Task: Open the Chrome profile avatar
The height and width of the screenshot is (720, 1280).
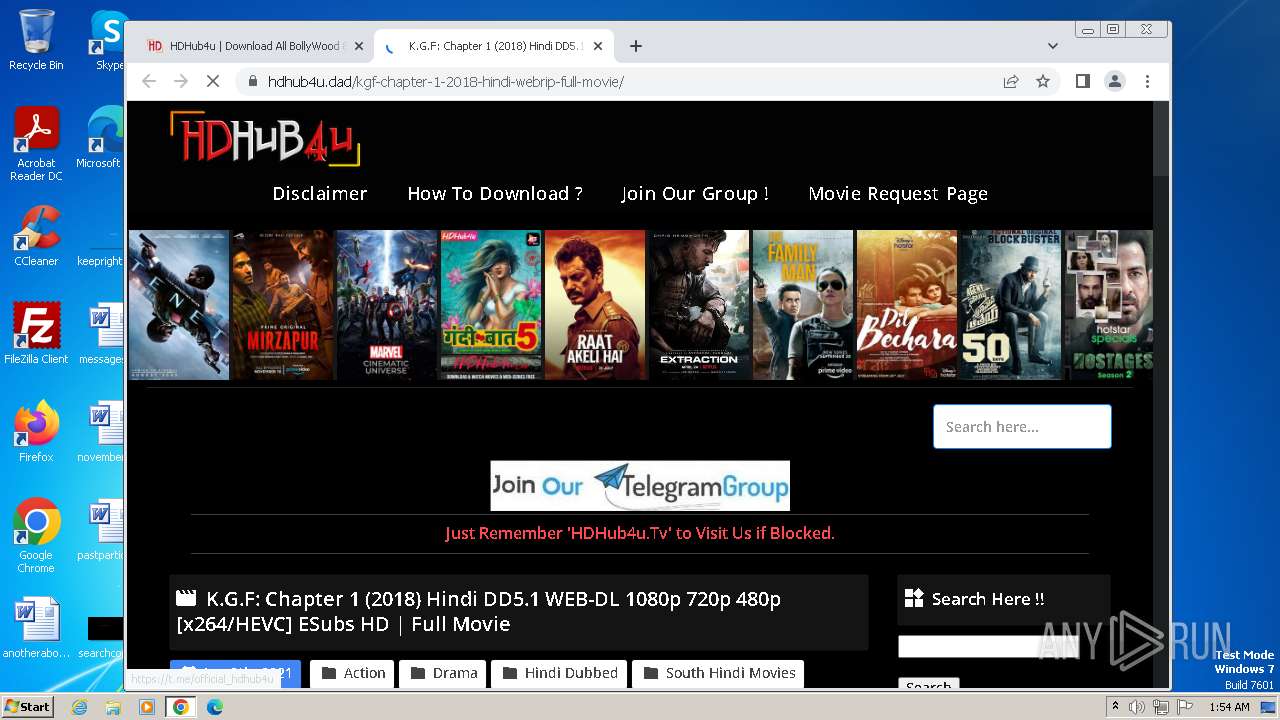Action: coord(1114,81)
